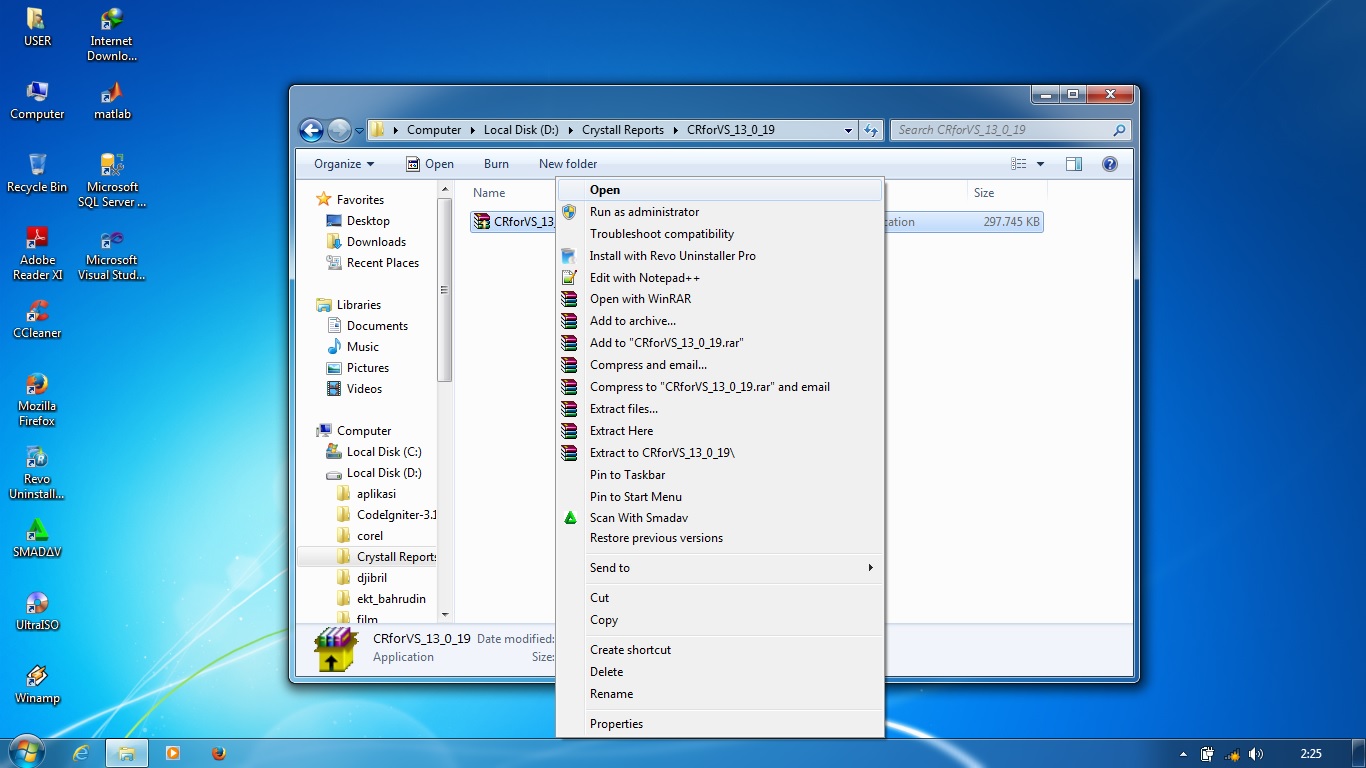Screen dimensions: 1366x768
Task: Open Windows Media Player from taskbar
Action: pos(172,753)
